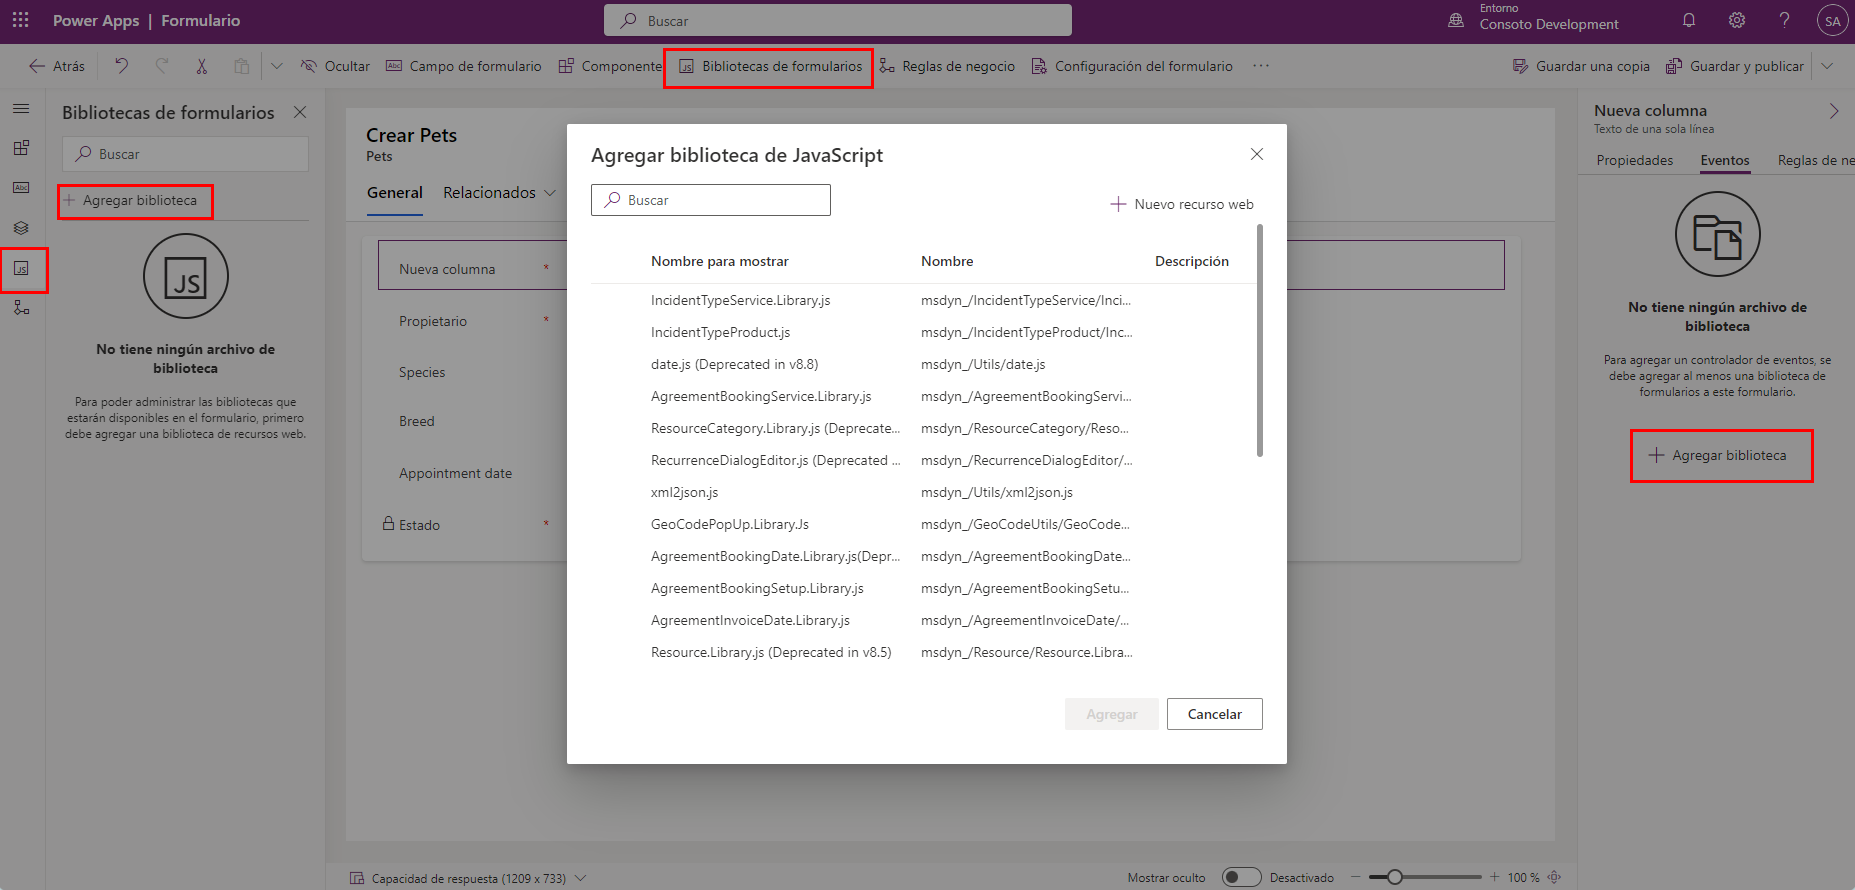Image resolution: width=1855 pixels, height=890 pixels.
Task: Click the Cut scissors icon
Action: pyautogui.click(x=201, y=66)
